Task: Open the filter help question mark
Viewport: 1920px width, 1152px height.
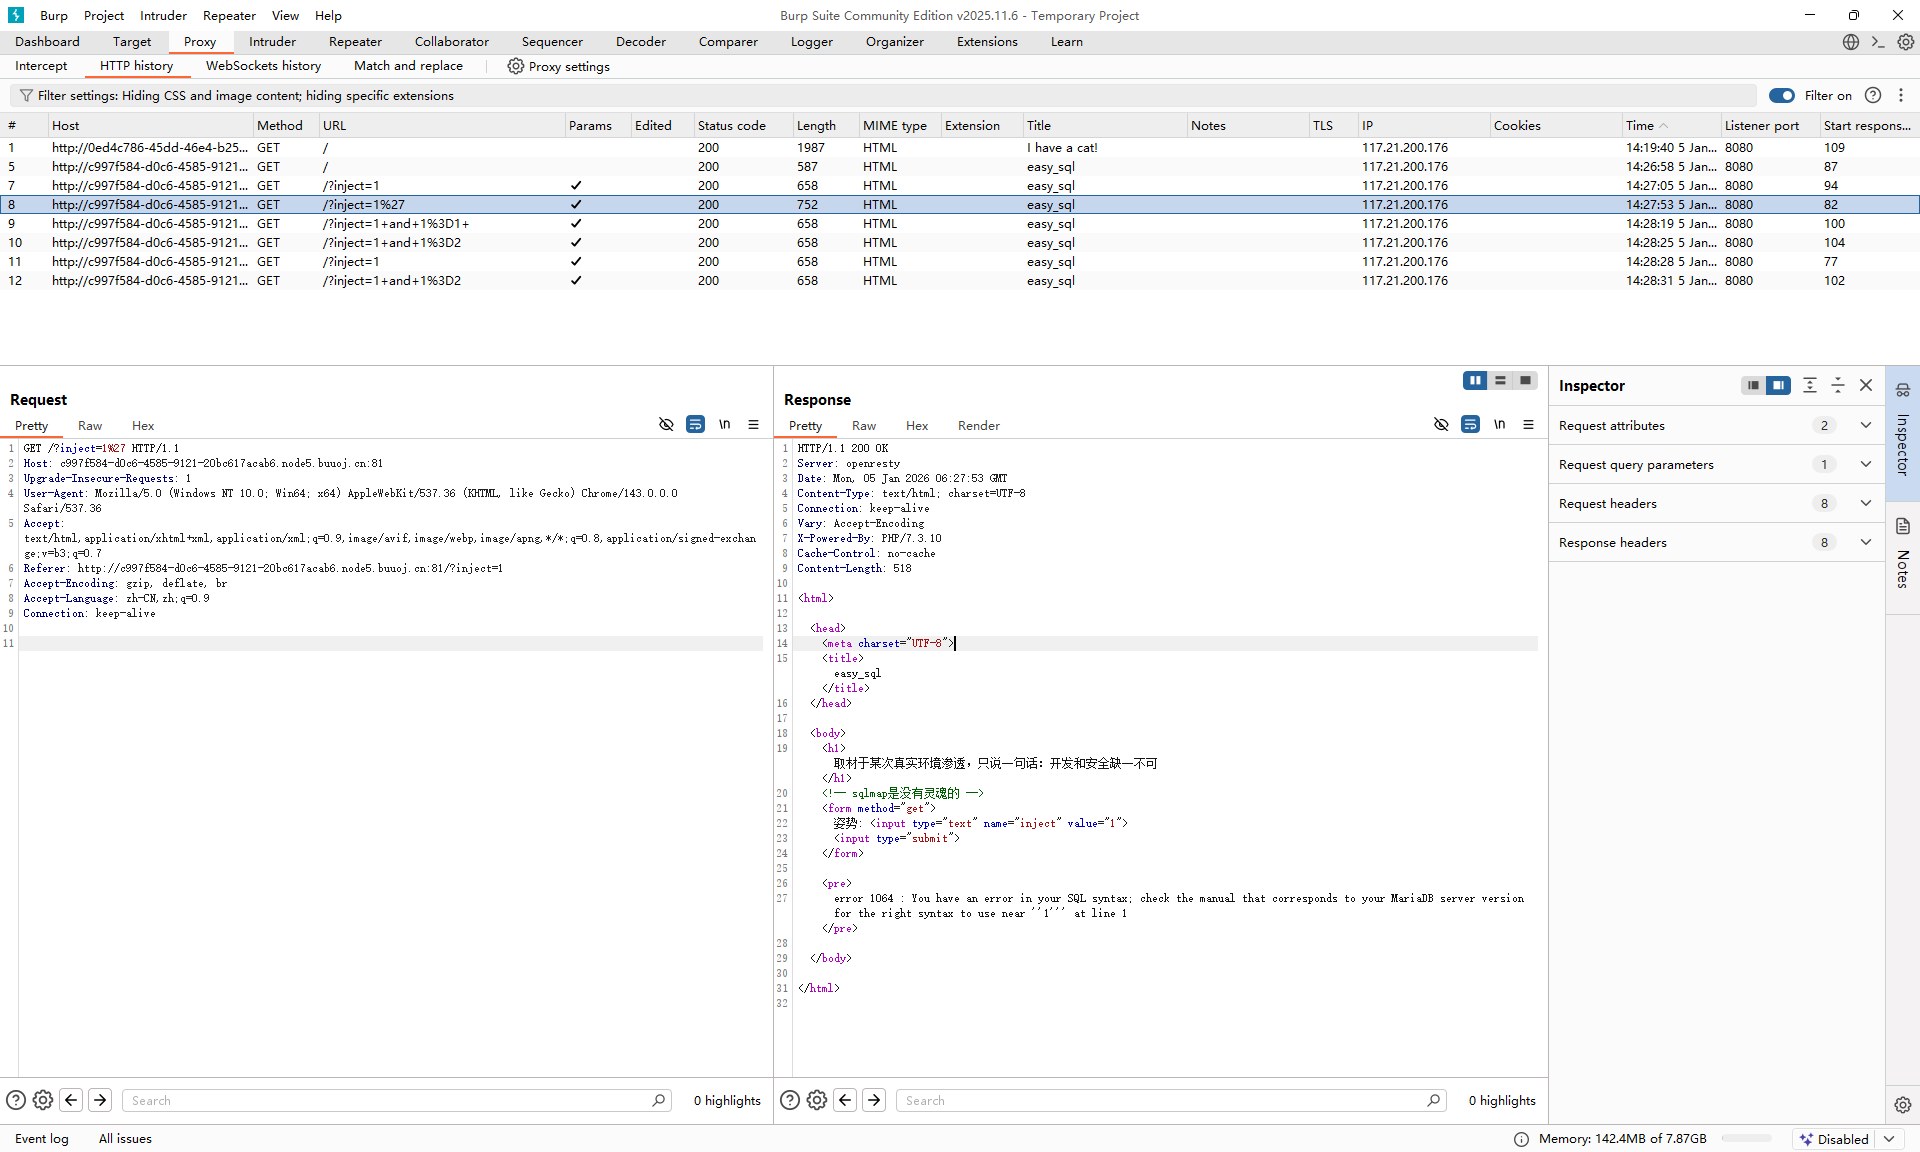Action: click(x=1873, y=96)
